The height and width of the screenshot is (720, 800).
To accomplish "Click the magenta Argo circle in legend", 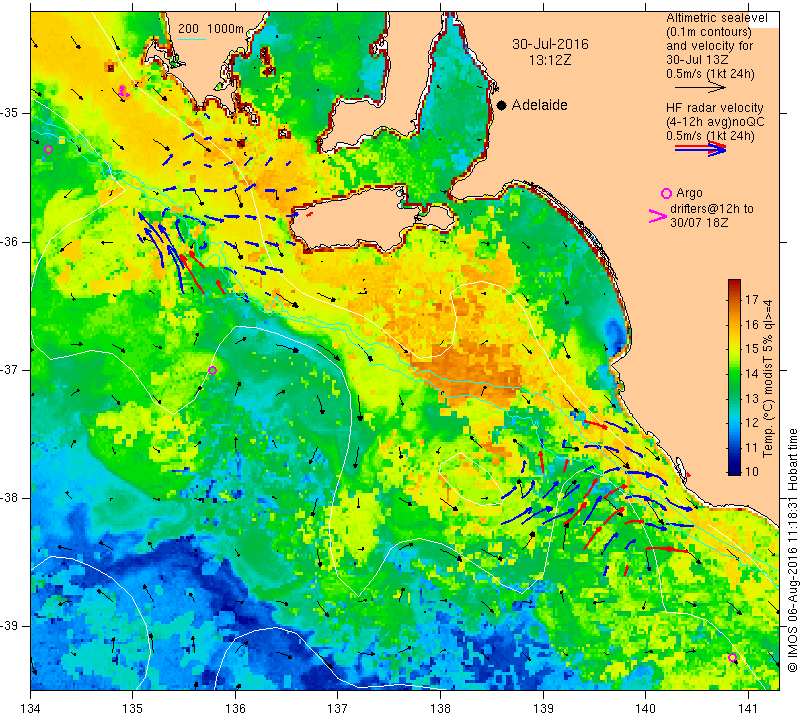I will point(666,193).
